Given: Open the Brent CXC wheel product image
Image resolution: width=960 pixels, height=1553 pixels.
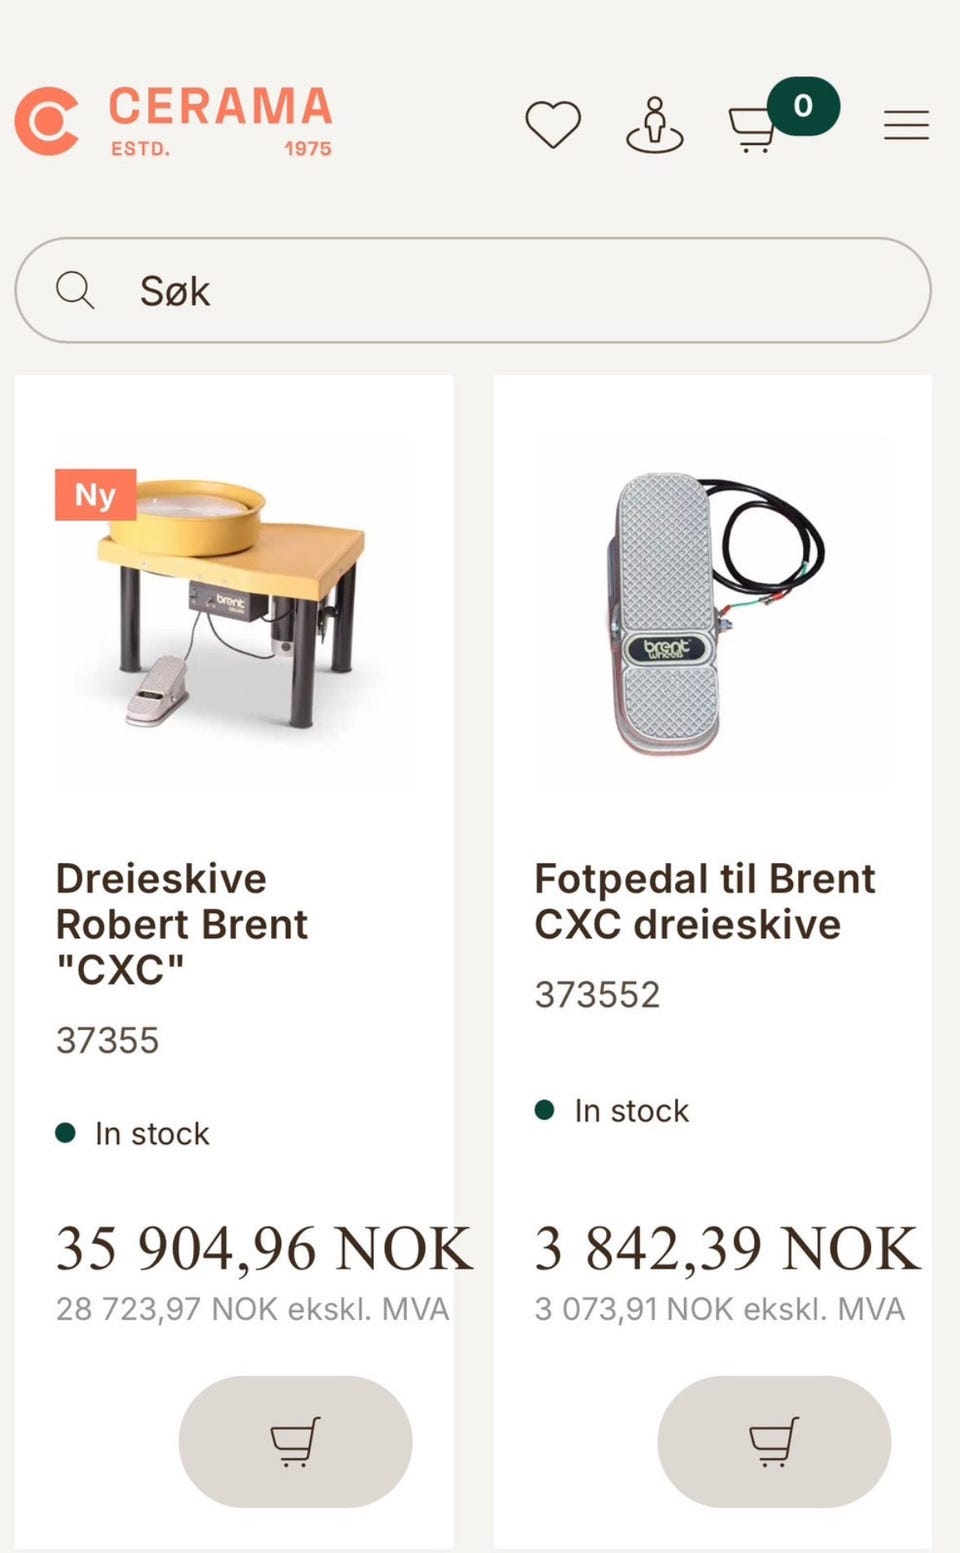Looking at the screenshot, I should pos(235,610).
